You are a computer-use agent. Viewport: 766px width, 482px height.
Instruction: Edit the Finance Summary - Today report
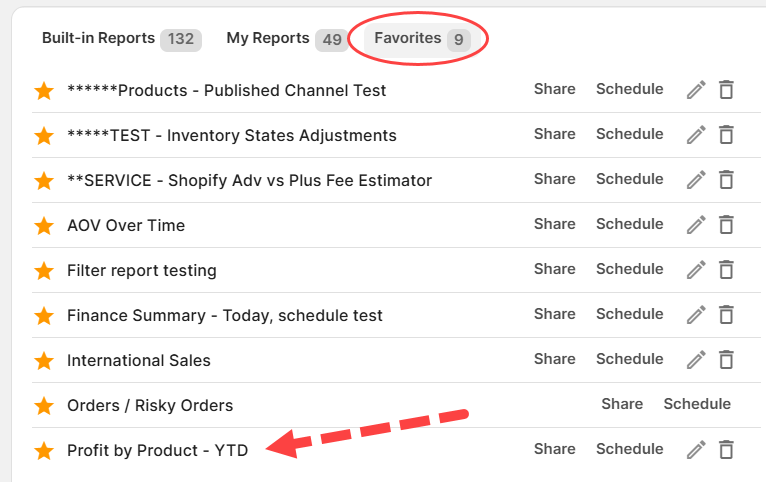696,315
